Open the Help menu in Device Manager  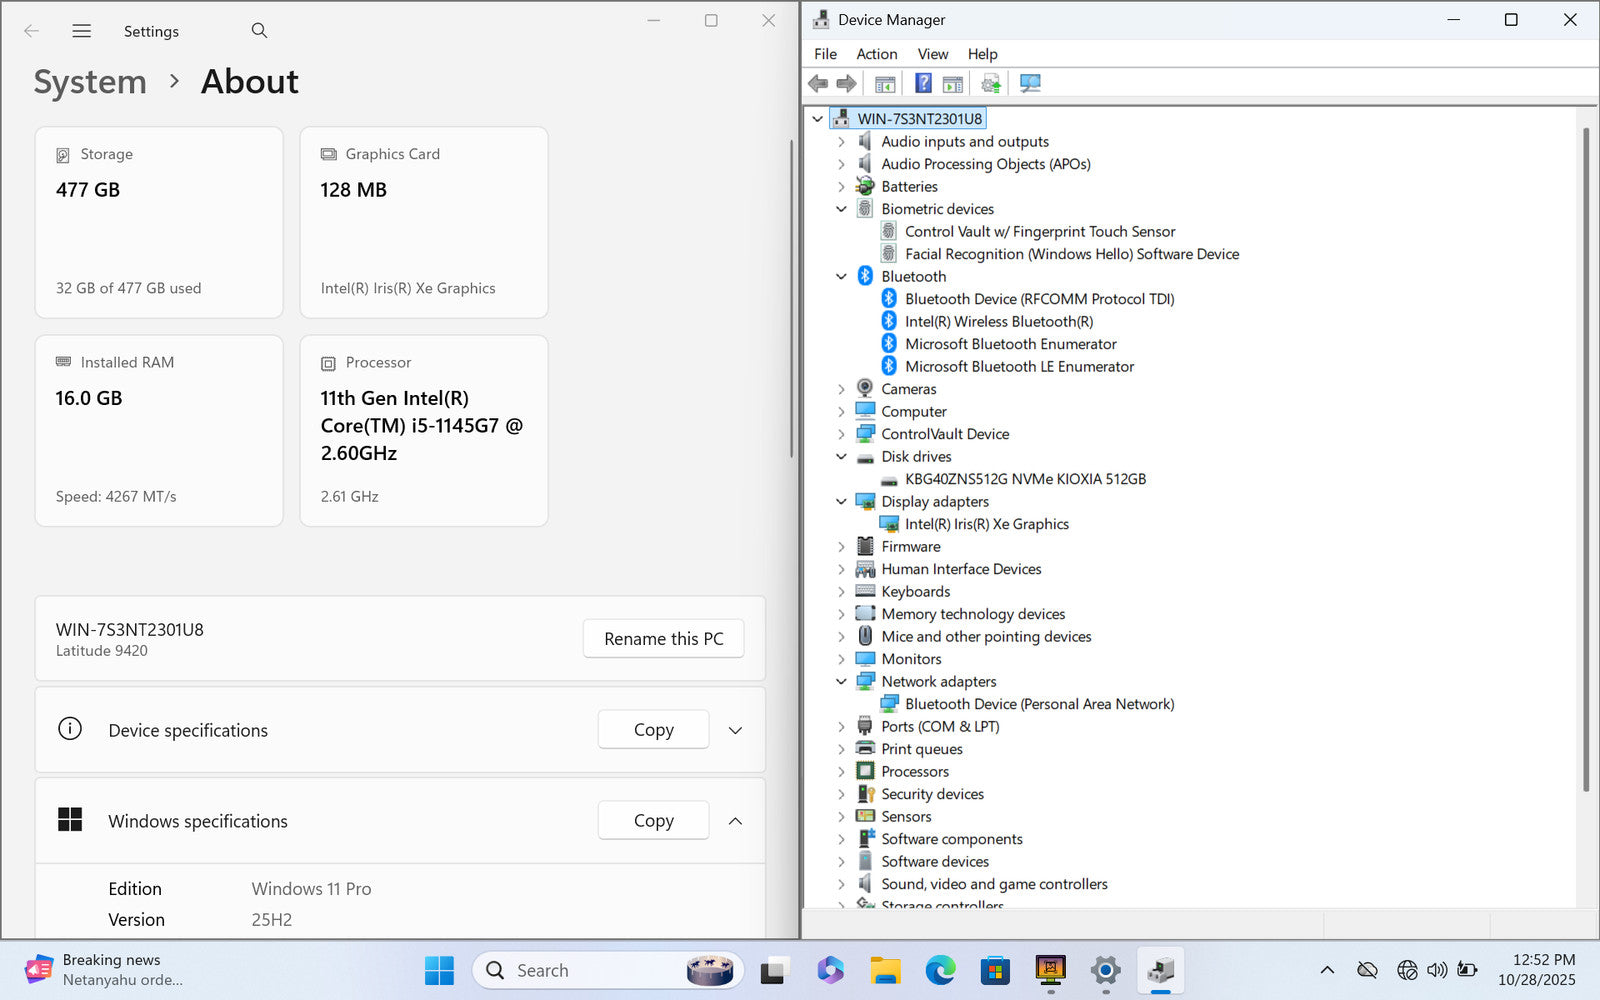[982, 54]
